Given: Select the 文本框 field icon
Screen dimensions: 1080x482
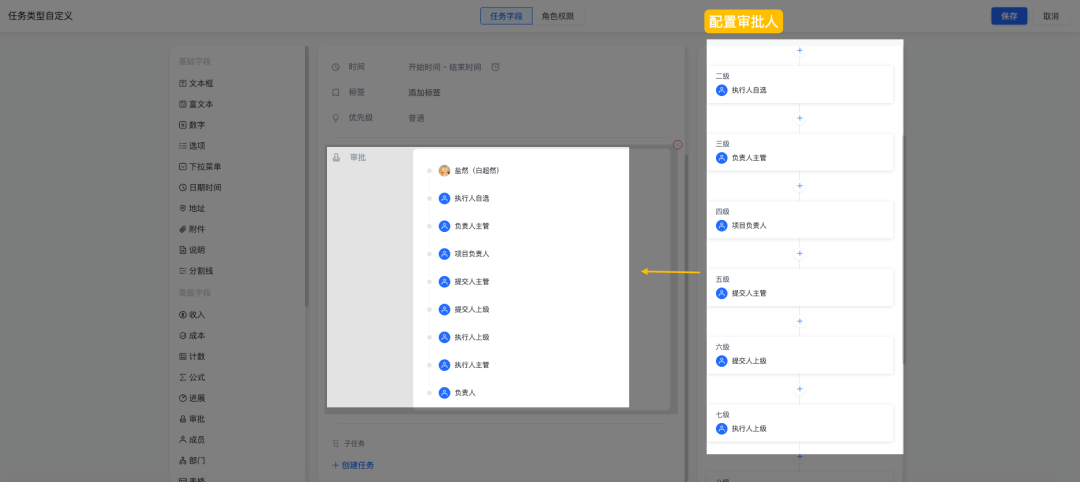Looking at the screenshot, I should tap(182, 83).
